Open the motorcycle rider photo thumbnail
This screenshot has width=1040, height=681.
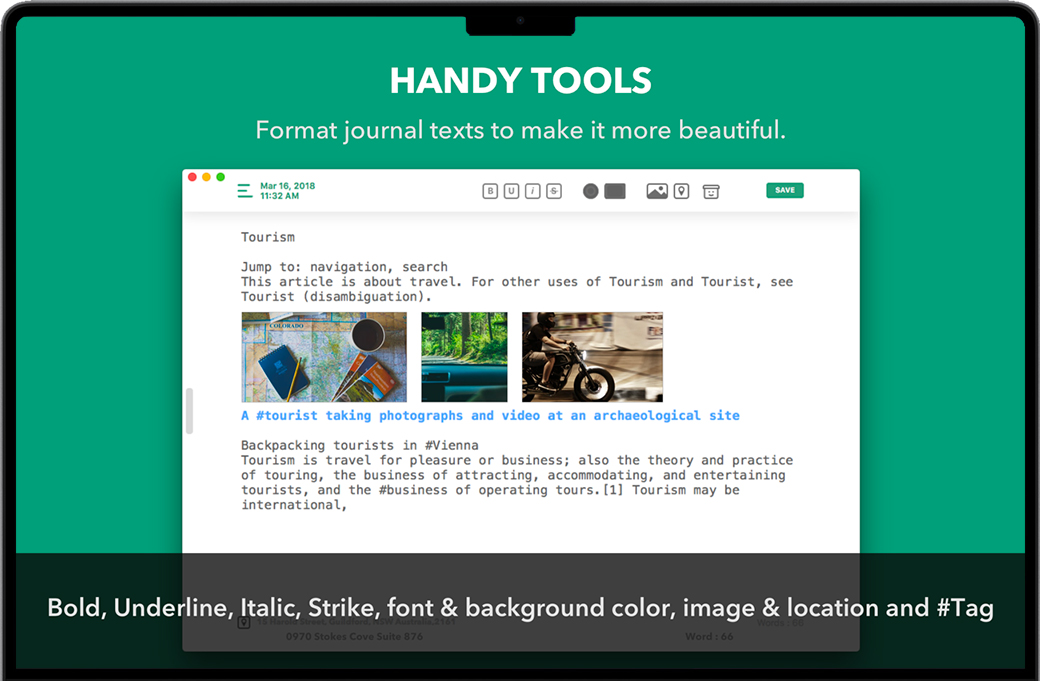[592, 357]
